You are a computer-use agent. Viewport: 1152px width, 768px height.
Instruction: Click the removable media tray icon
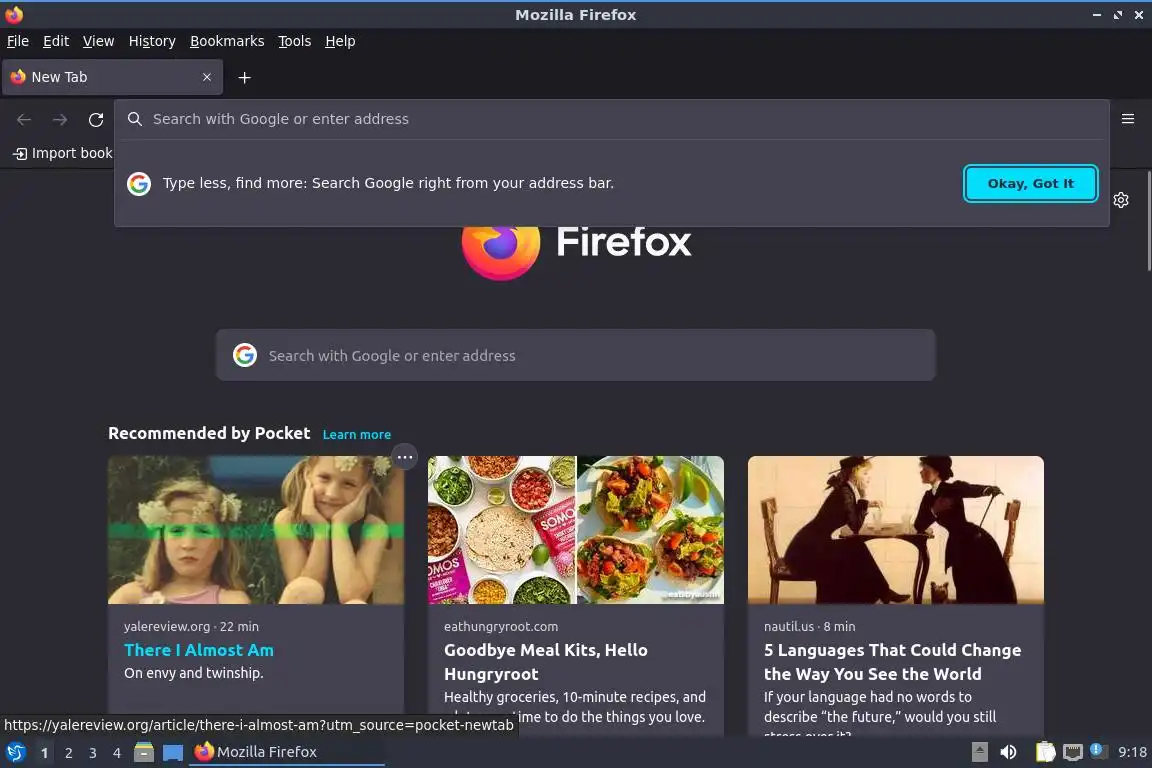click(979, 752)
